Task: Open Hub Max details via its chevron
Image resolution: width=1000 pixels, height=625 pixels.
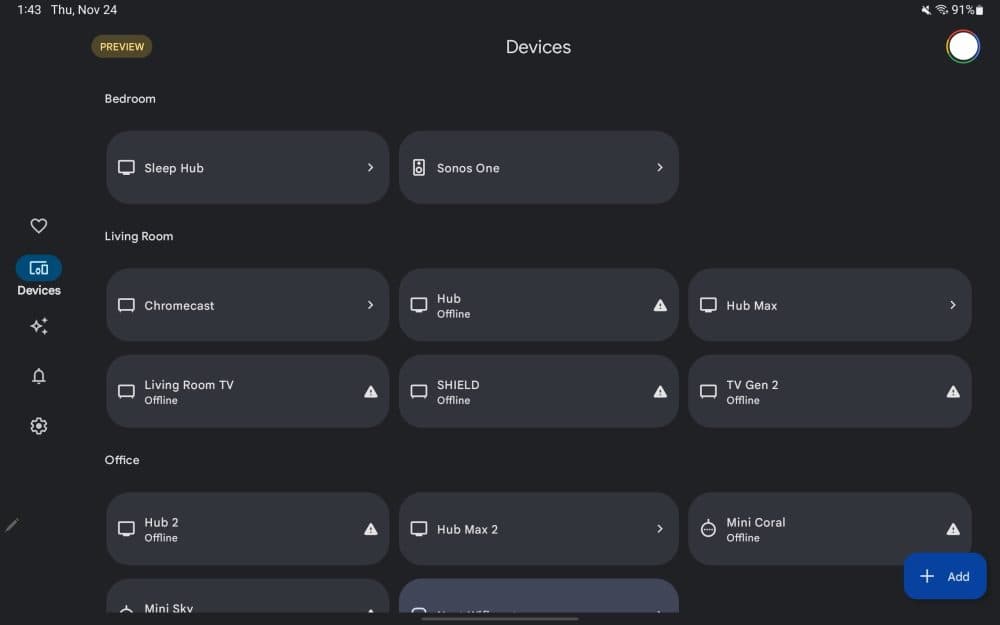Action: click(952, 305)
